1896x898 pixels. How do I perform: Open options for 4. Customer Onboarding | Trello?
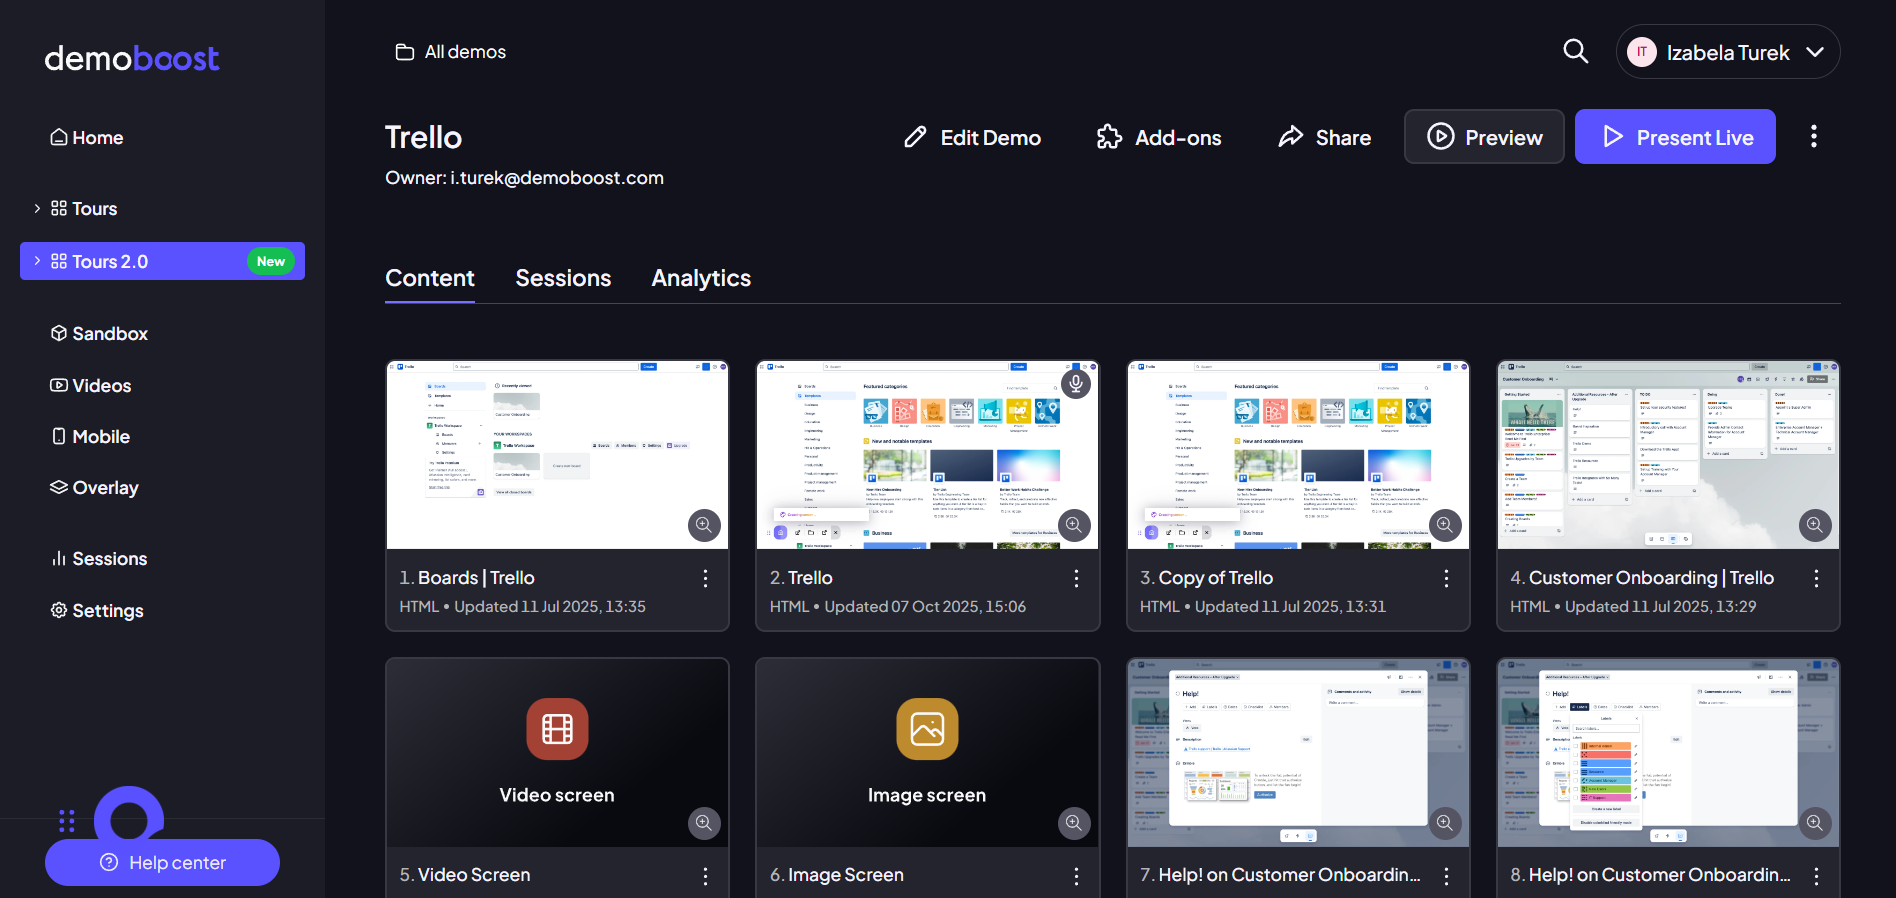(x=1816, y=578)
